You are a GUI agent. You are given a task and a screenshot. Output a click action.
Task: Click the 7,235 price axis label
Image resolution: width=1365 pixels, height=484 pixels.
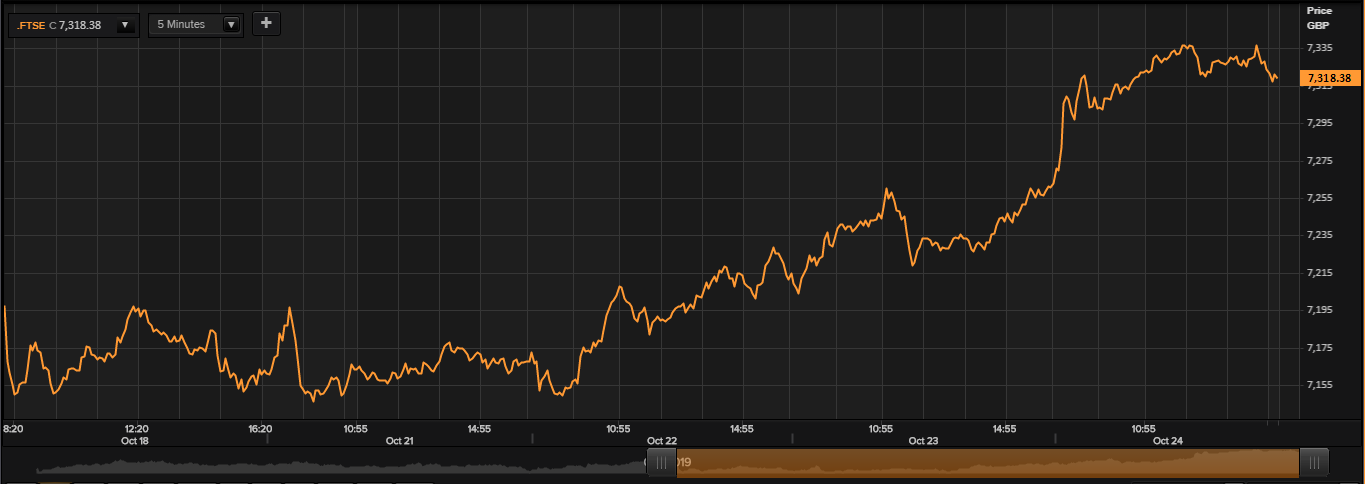1320,235
